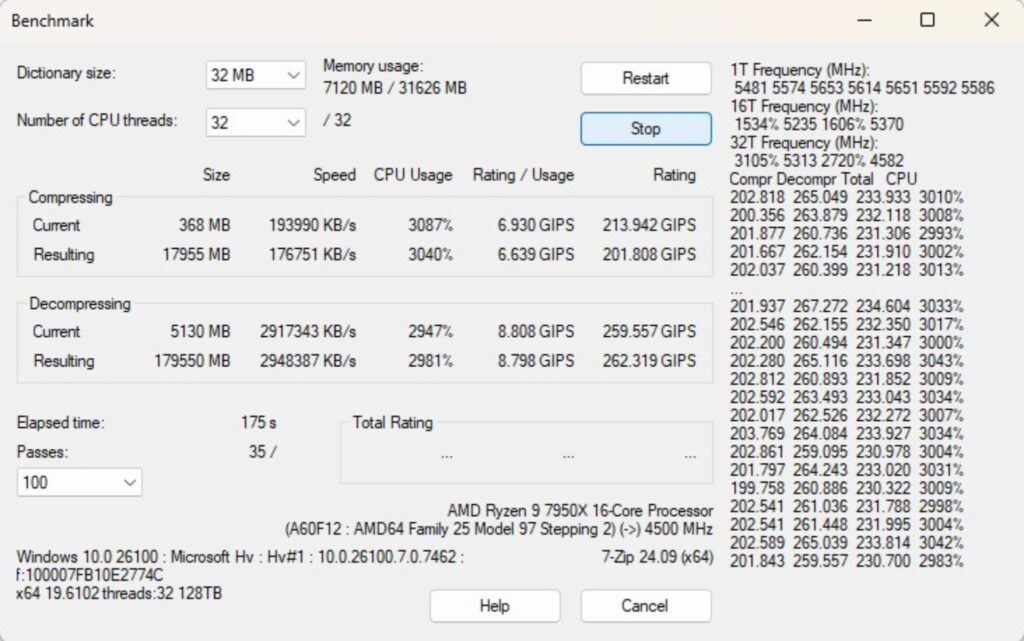
Task: Click the log row starting 203.769 264.084
Action: 846,433
